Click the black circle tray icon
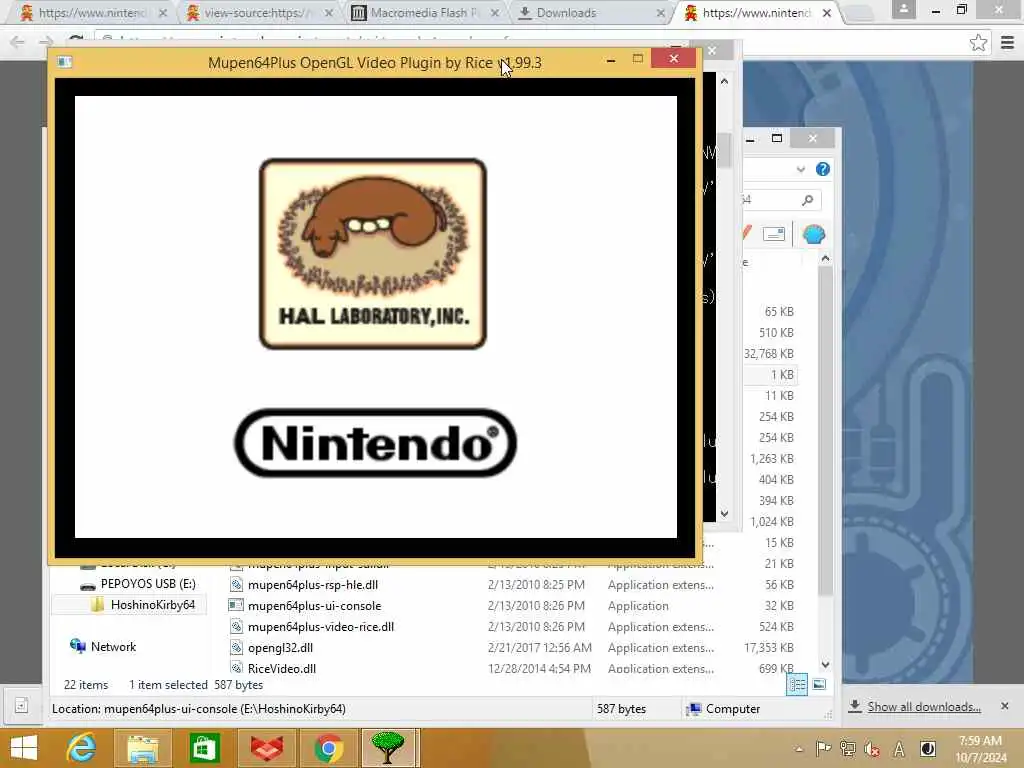The image size is (1024, 768). [x=927, y=748]
